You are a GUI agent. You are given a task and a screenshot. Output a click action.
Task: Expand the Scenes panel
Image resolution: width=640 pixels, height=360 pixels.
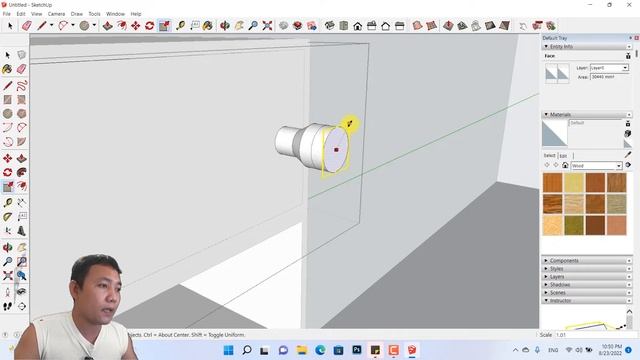[546, 293]
